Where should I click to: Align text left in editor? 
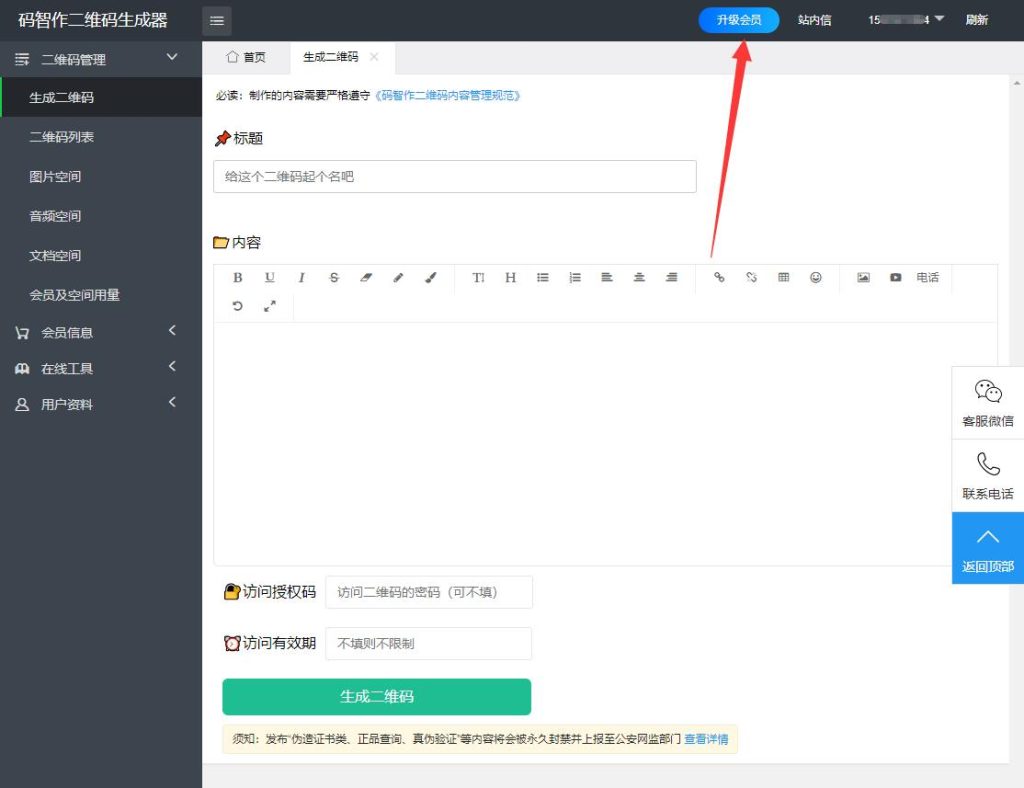pos(607,277)
